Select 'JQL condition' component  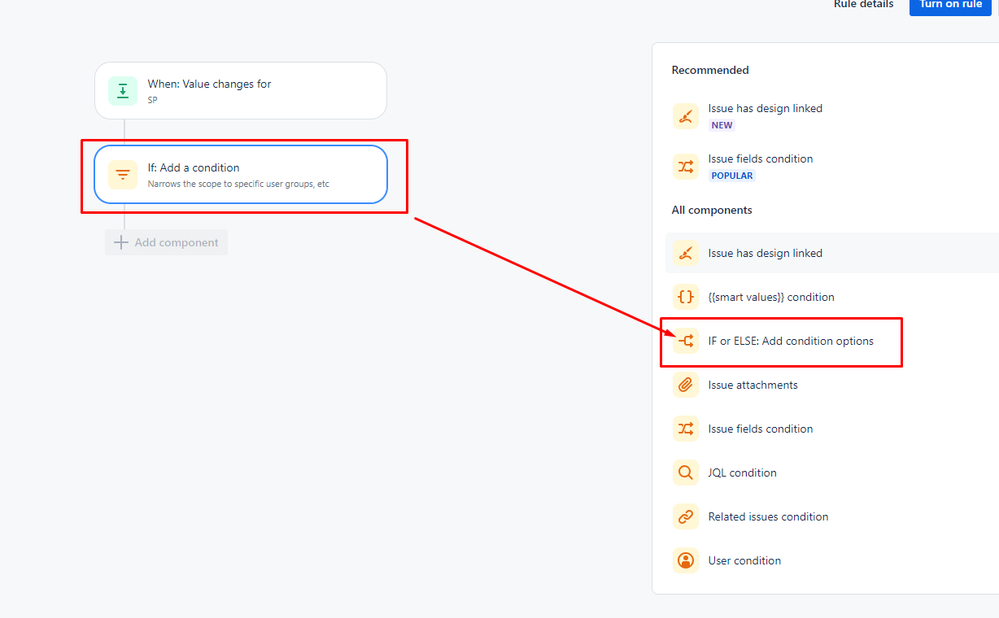(831, 473)
